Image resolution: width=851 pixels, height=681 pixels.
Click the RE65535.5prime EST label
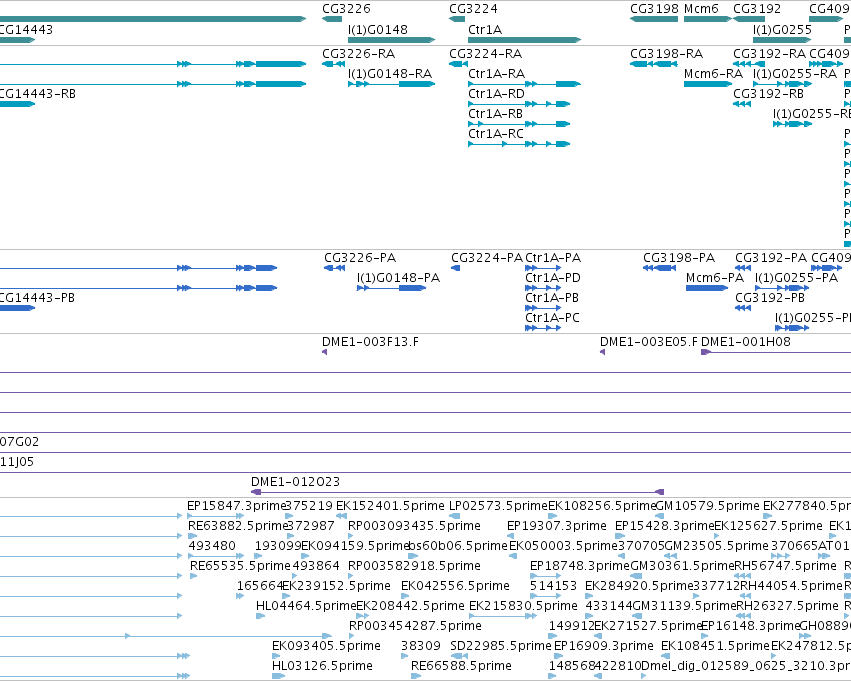coord(240,565)
